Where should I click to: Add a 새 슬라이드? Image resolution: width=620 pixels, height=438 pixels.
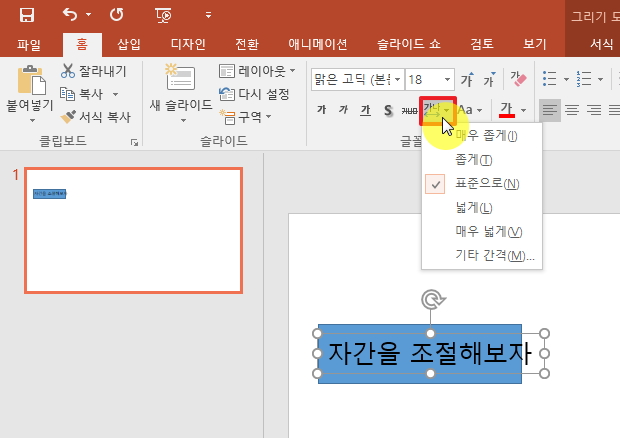[x=181, y=87]
